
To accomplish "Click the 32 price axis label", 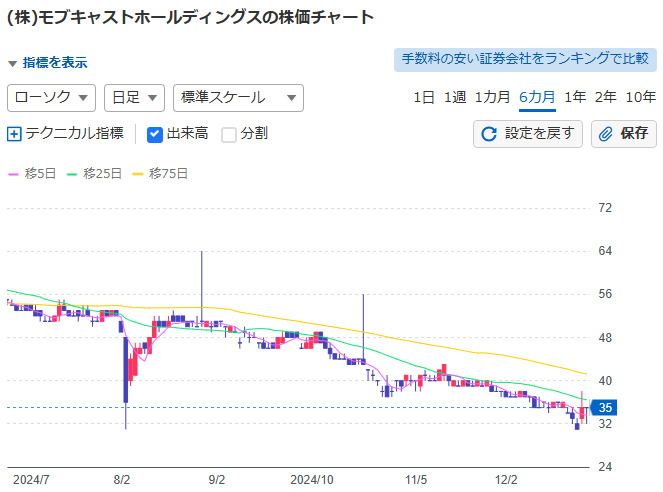I will click(605, 424).
